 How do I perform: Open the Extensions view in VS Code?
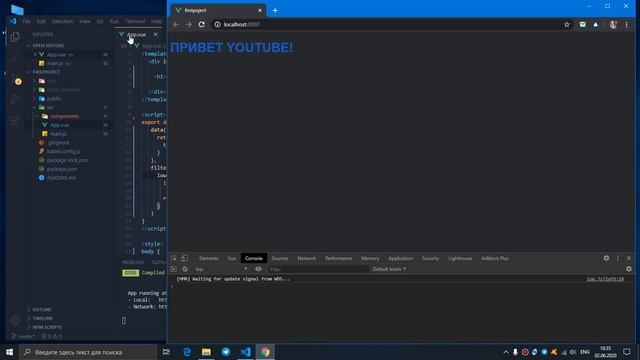click(x=15, y=120)
